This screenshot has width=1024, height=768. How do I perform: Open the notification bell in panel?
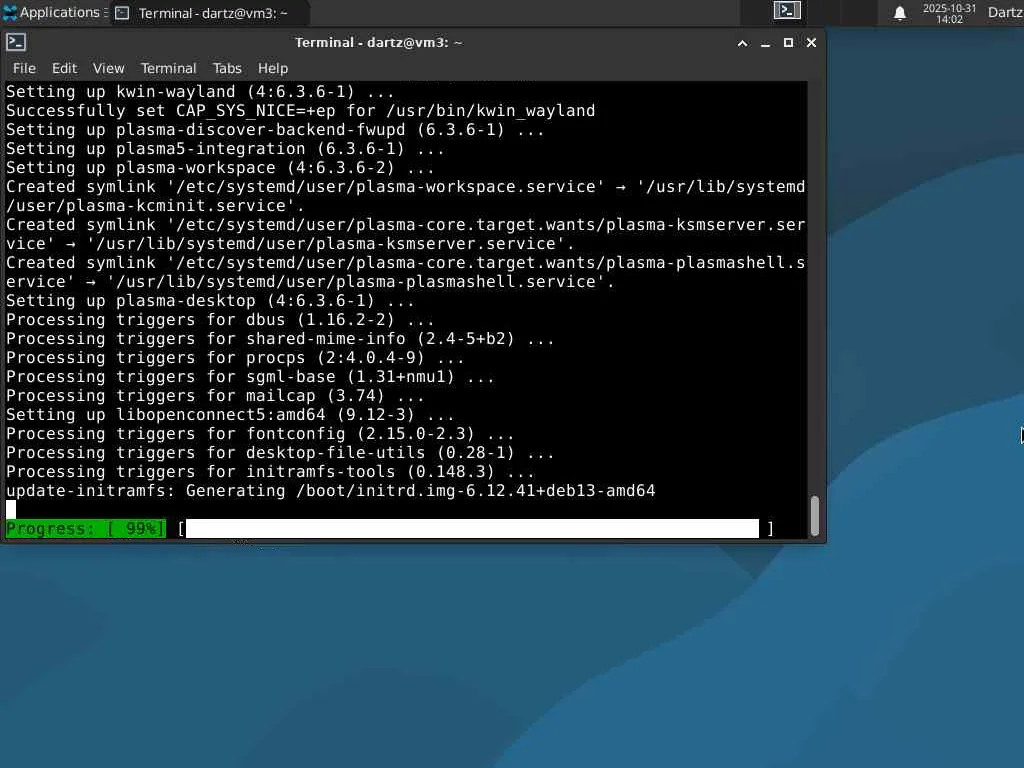900,13
